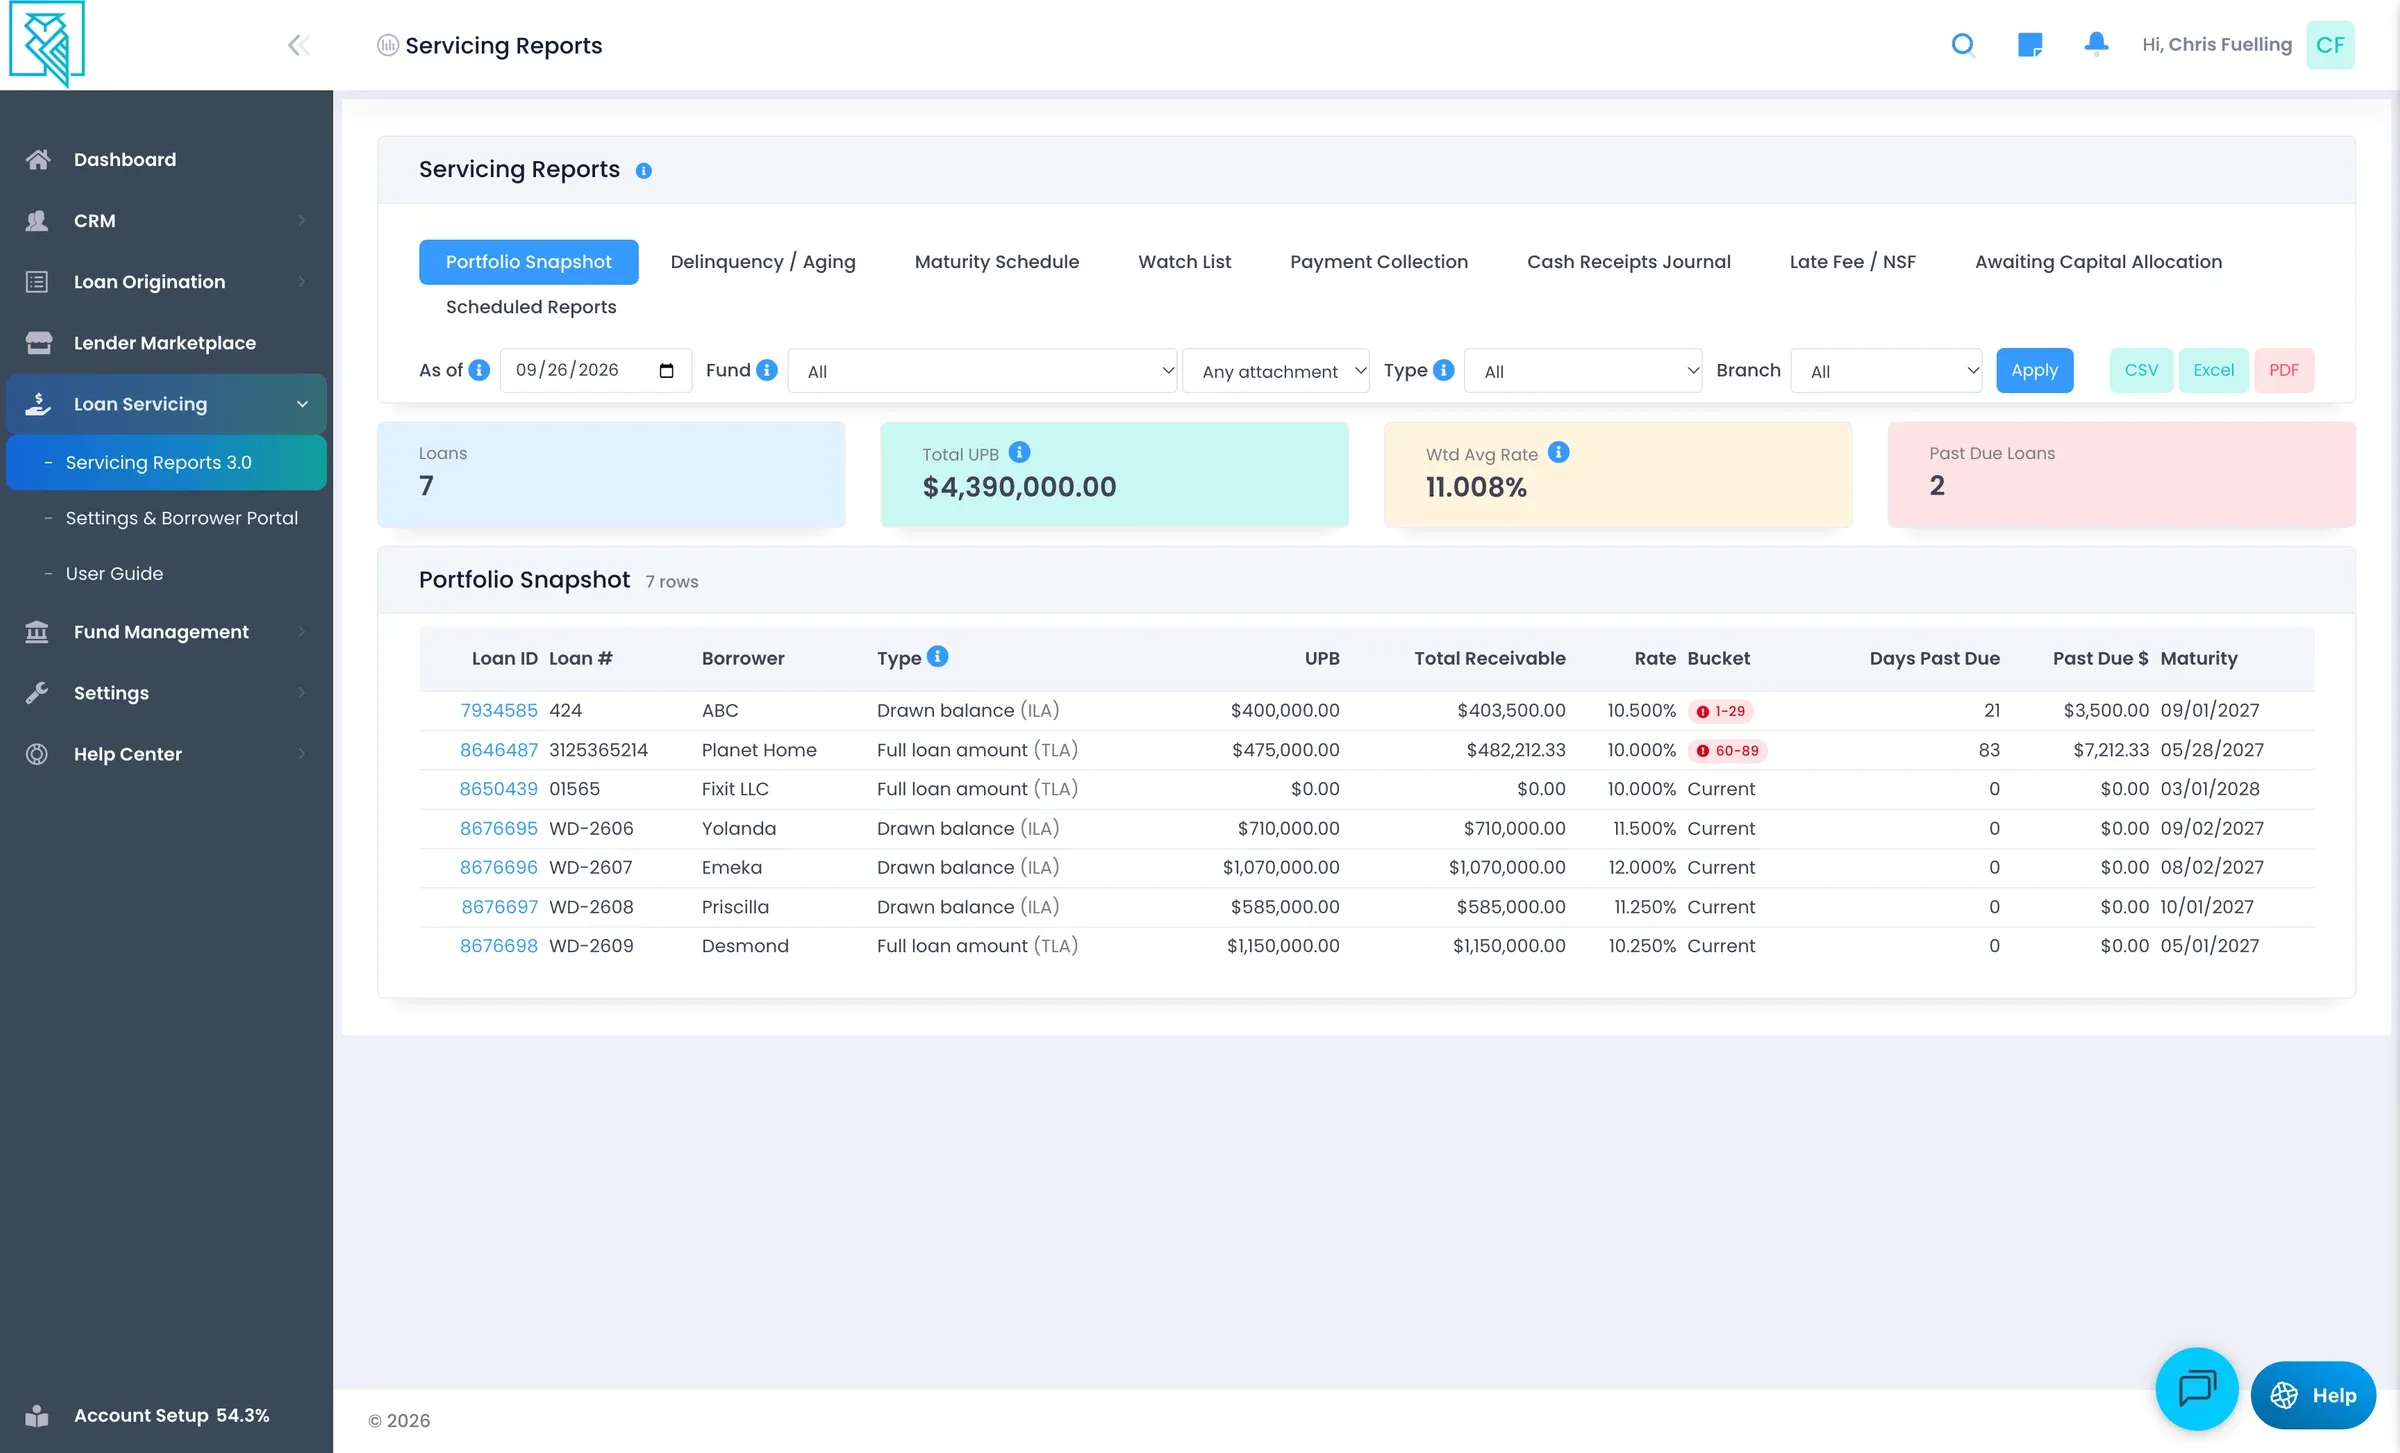The width and height of the screenshot is (2400, 1453).
Task: Open the Any attachment dropdown
Action: (x=1276, y=371)
